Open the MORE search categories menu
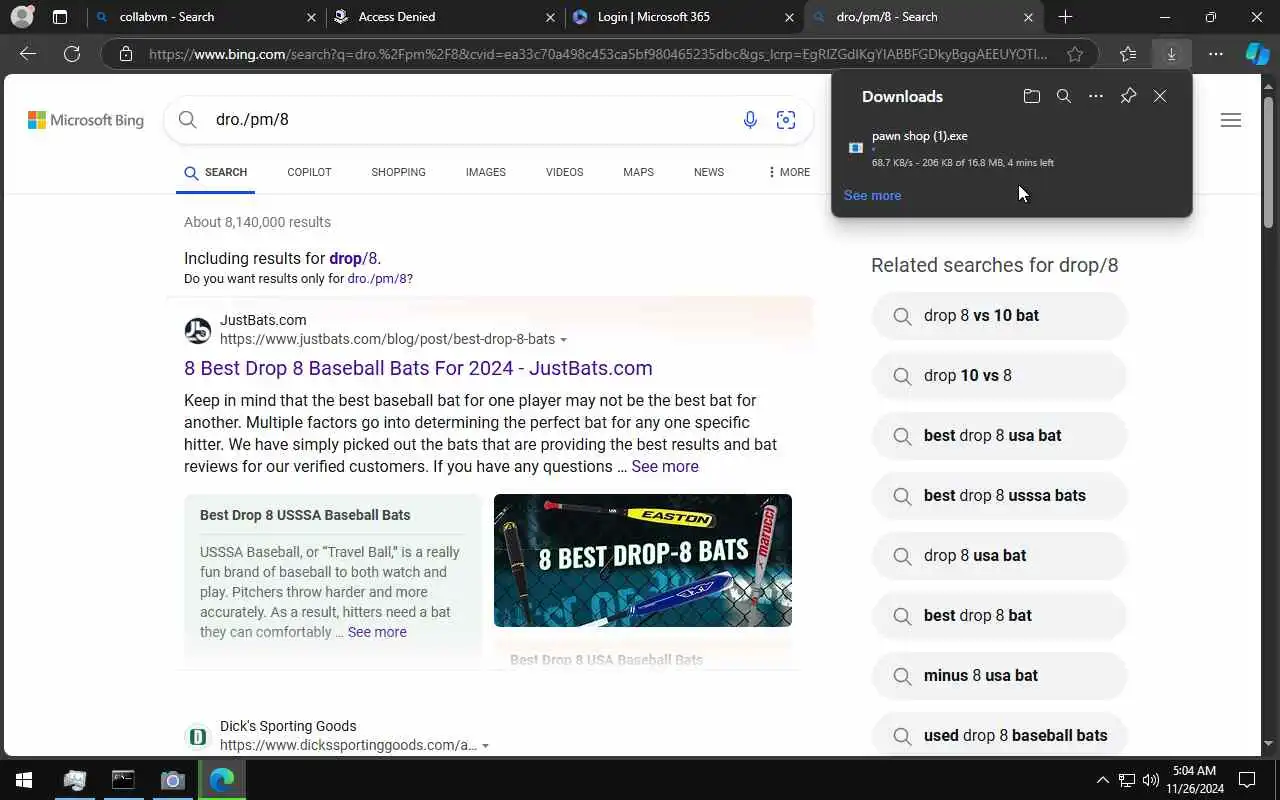This screenshot has height=800, width=1280. tap(789, 172)
